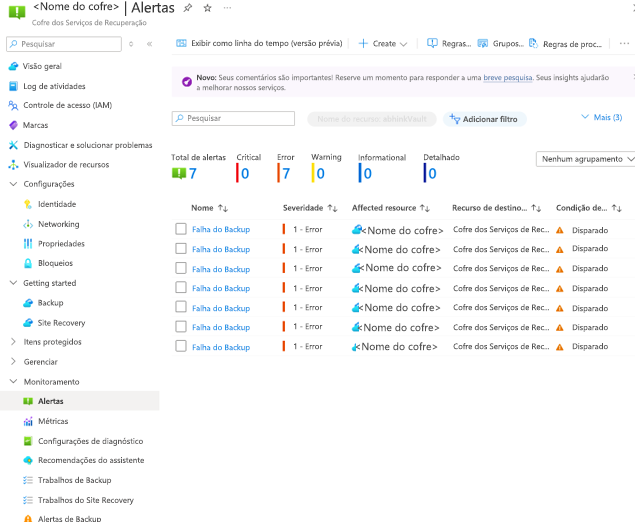Click the Trabalhos do Site Recovery icon
The height and width of the screenshot is (522, 635).
[x=28, y=500]
